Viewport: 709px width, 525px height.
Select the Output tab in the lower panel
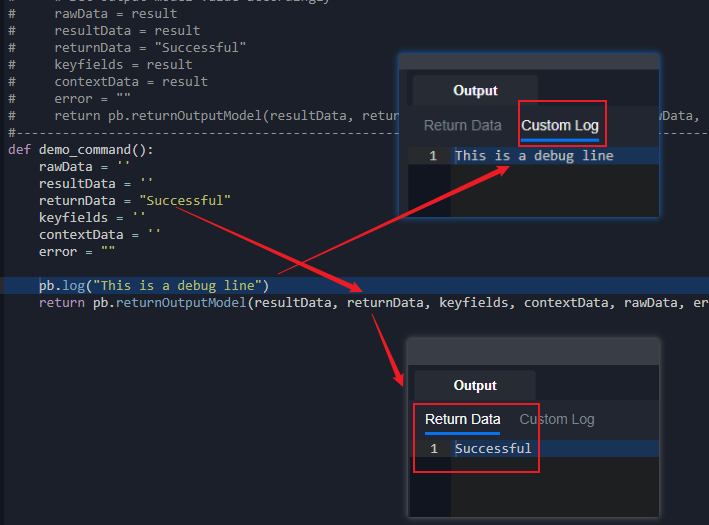tap(475, 386)
